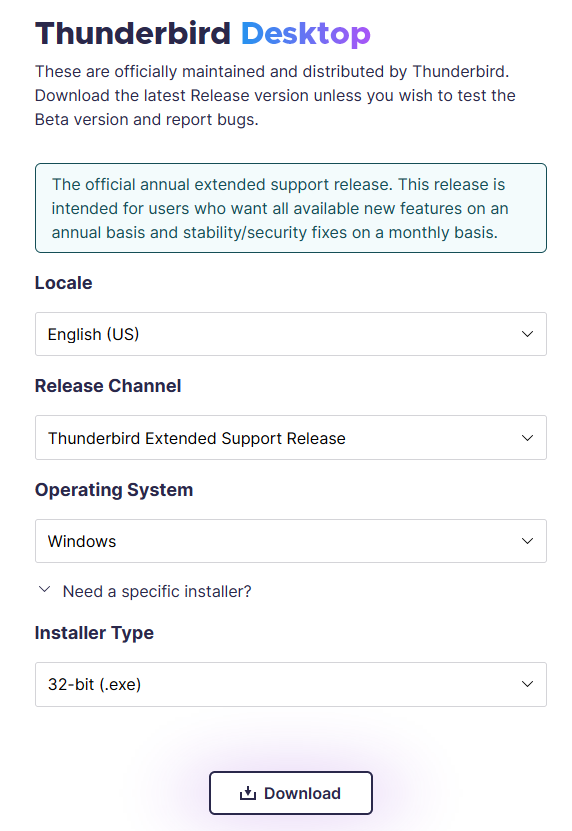Click the small chevron beside "Need a specific installer?"
This screenshot has width=572, height=831.
tap(45, 589)
